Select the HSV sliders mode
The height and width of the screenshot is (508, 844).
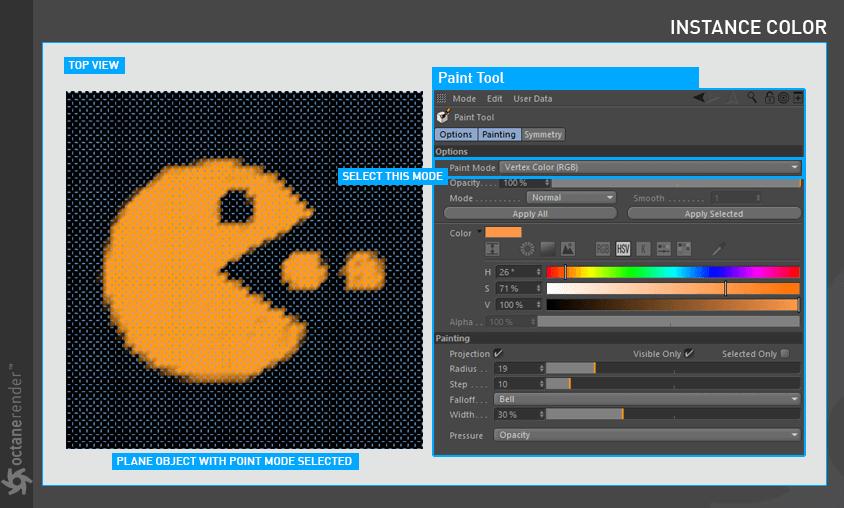(x=623, y=249)
